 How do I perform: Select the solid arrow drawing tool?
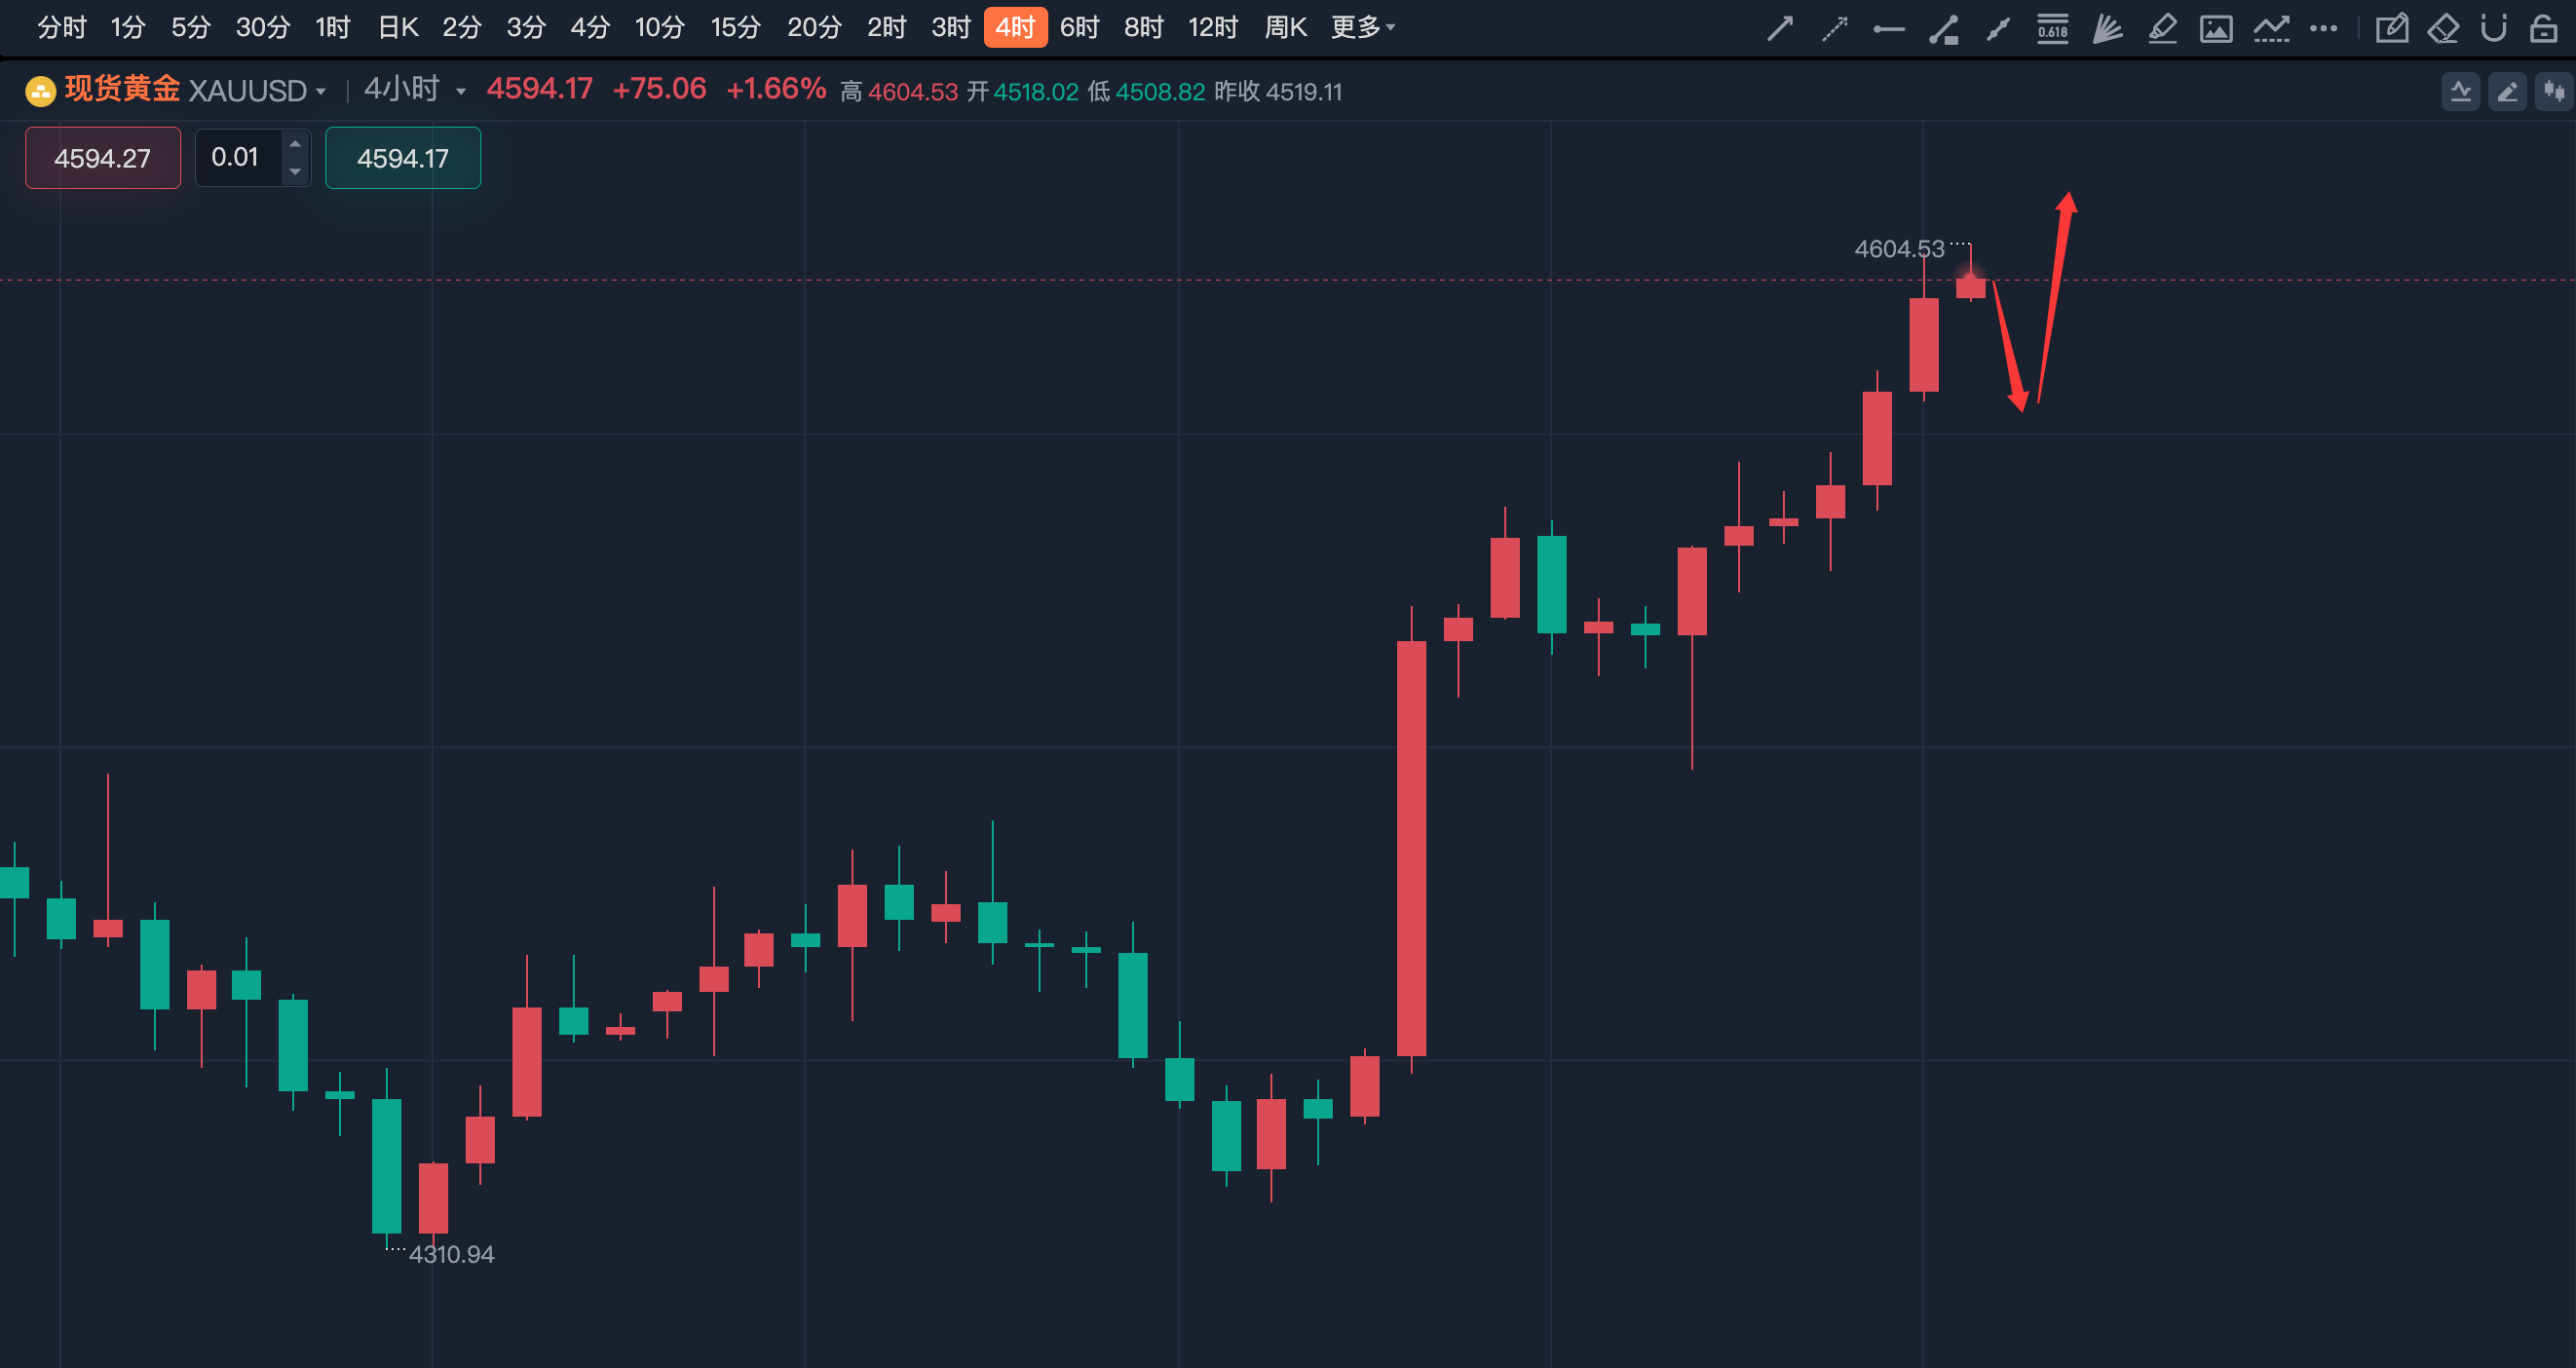click(x=1780, y=28)
